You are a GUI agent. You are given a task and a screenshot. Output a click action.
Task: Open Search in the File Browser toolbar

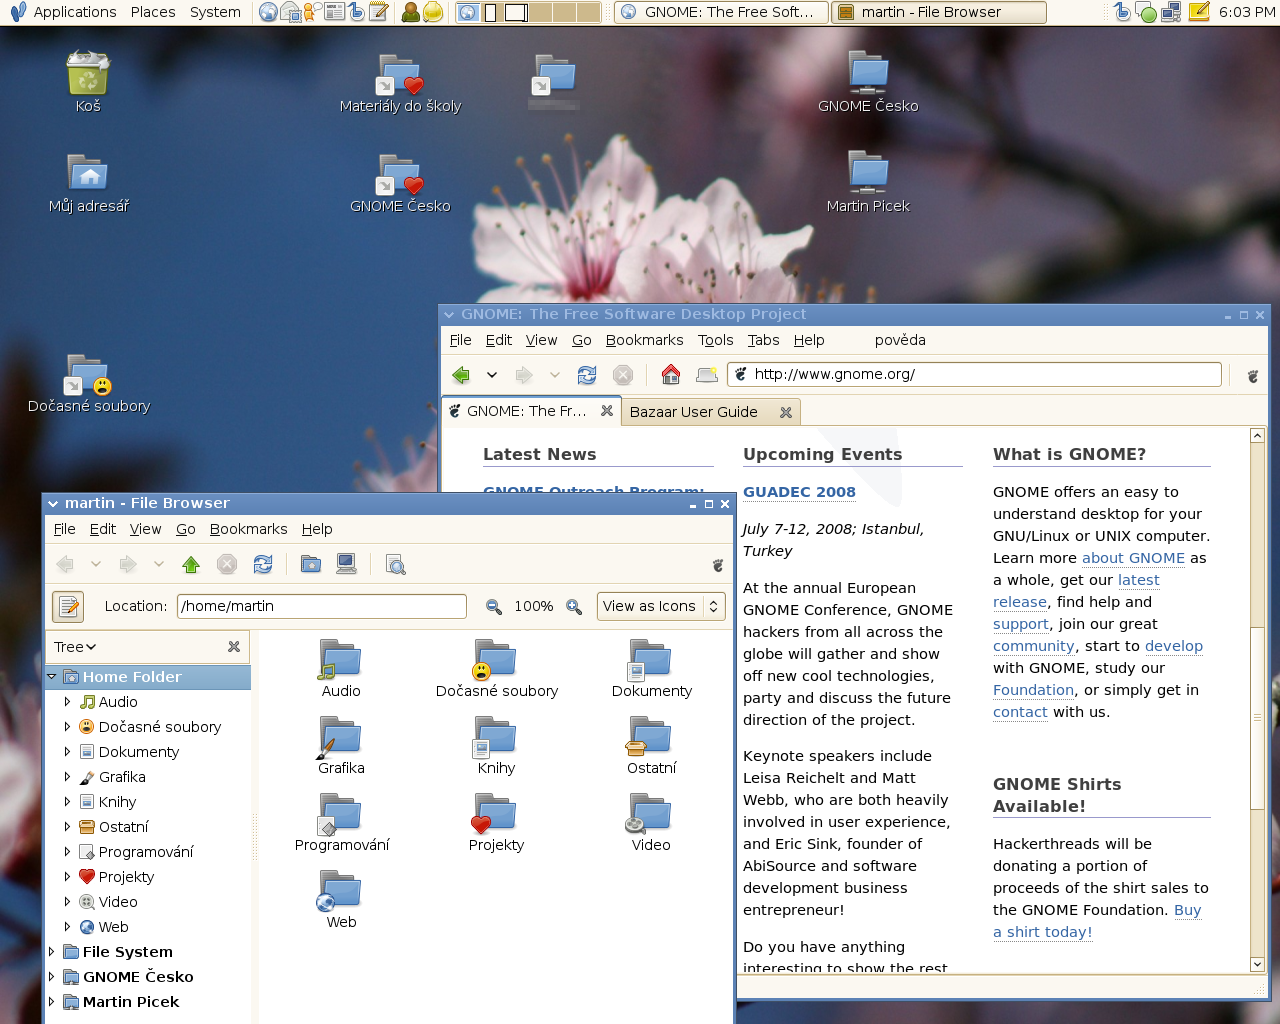pos(396,565)
